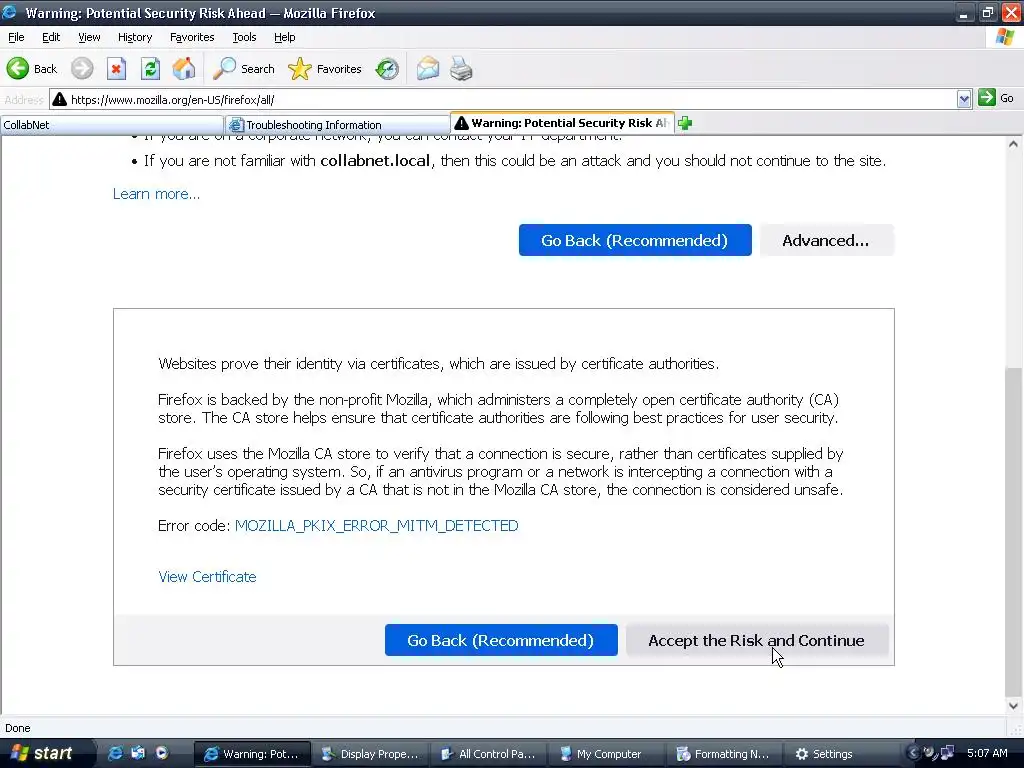
Task: Open the Edit menu
Action: tap(51, 37)
